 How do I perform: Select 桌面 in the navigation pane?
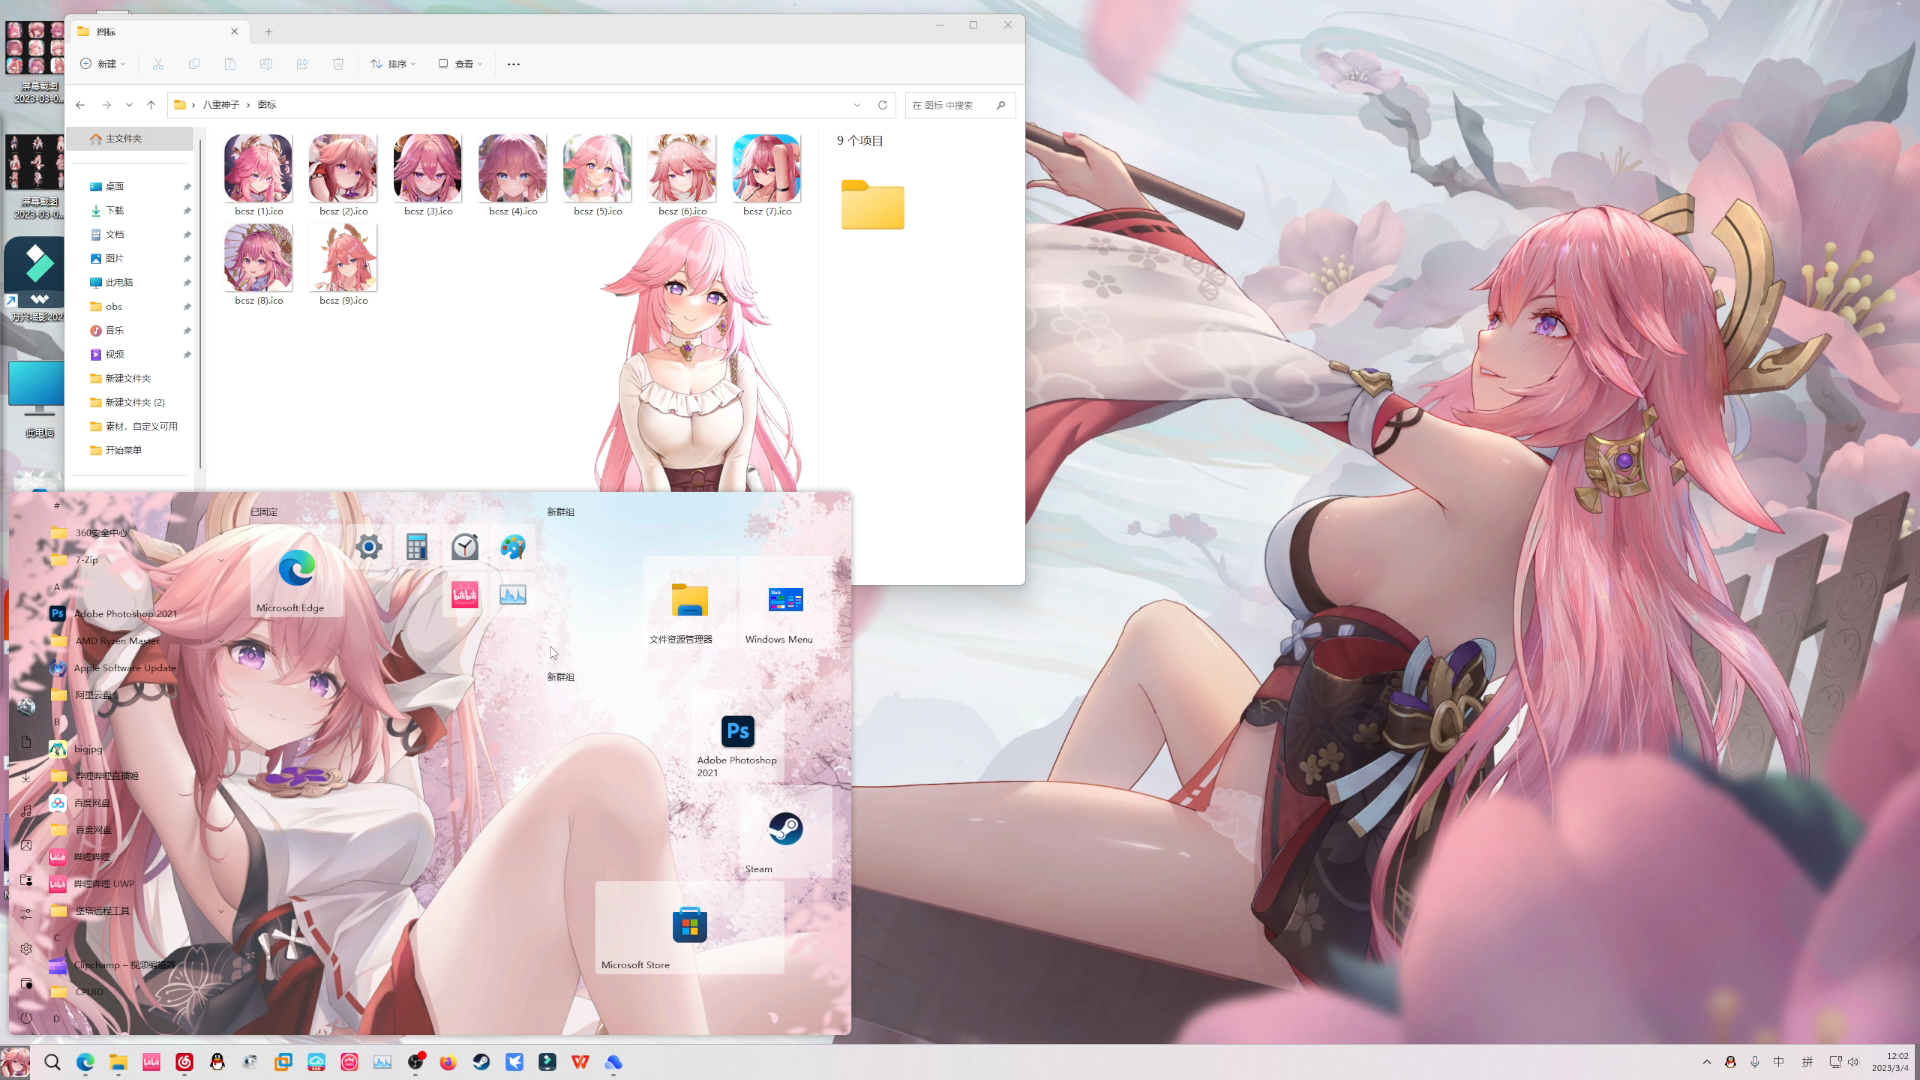(x=114, y=187)
